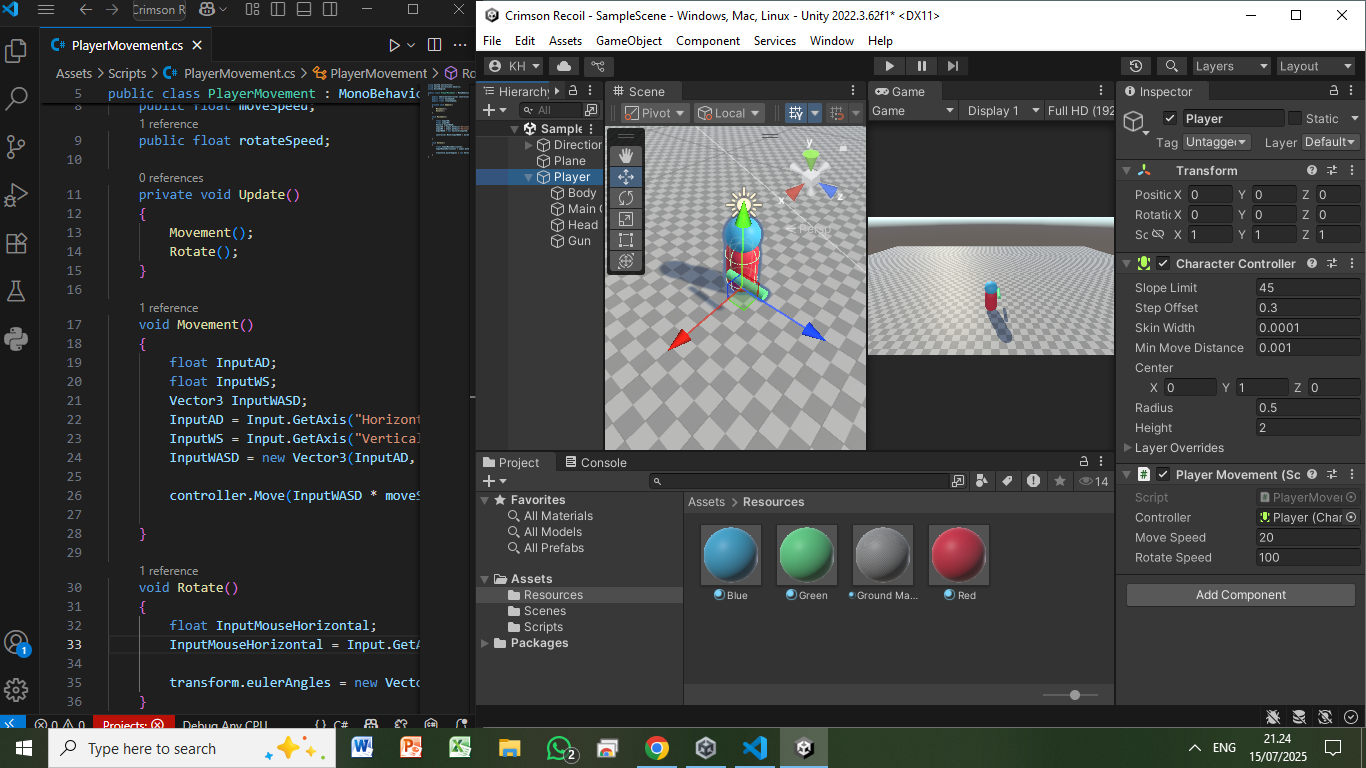Open the Pivot dropdown in Scene view
The width and height of the screenshot is (1366, 768).
(655, 113)
